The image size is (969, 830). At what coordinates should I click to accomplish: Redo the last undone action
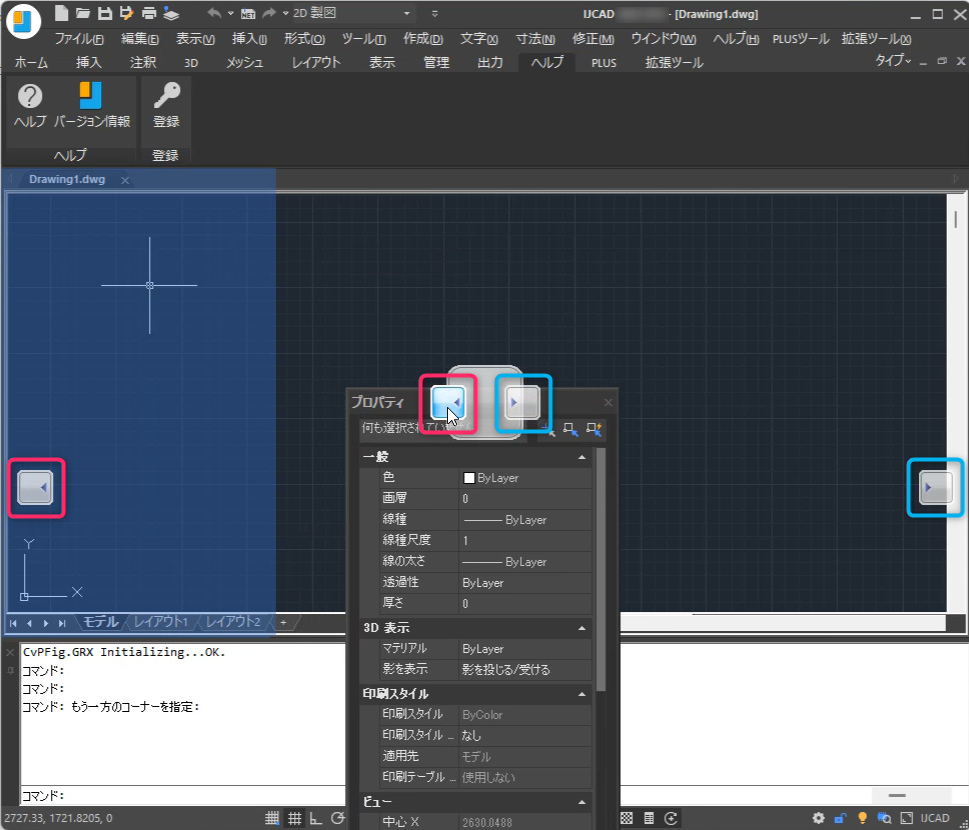click(269, 13)
